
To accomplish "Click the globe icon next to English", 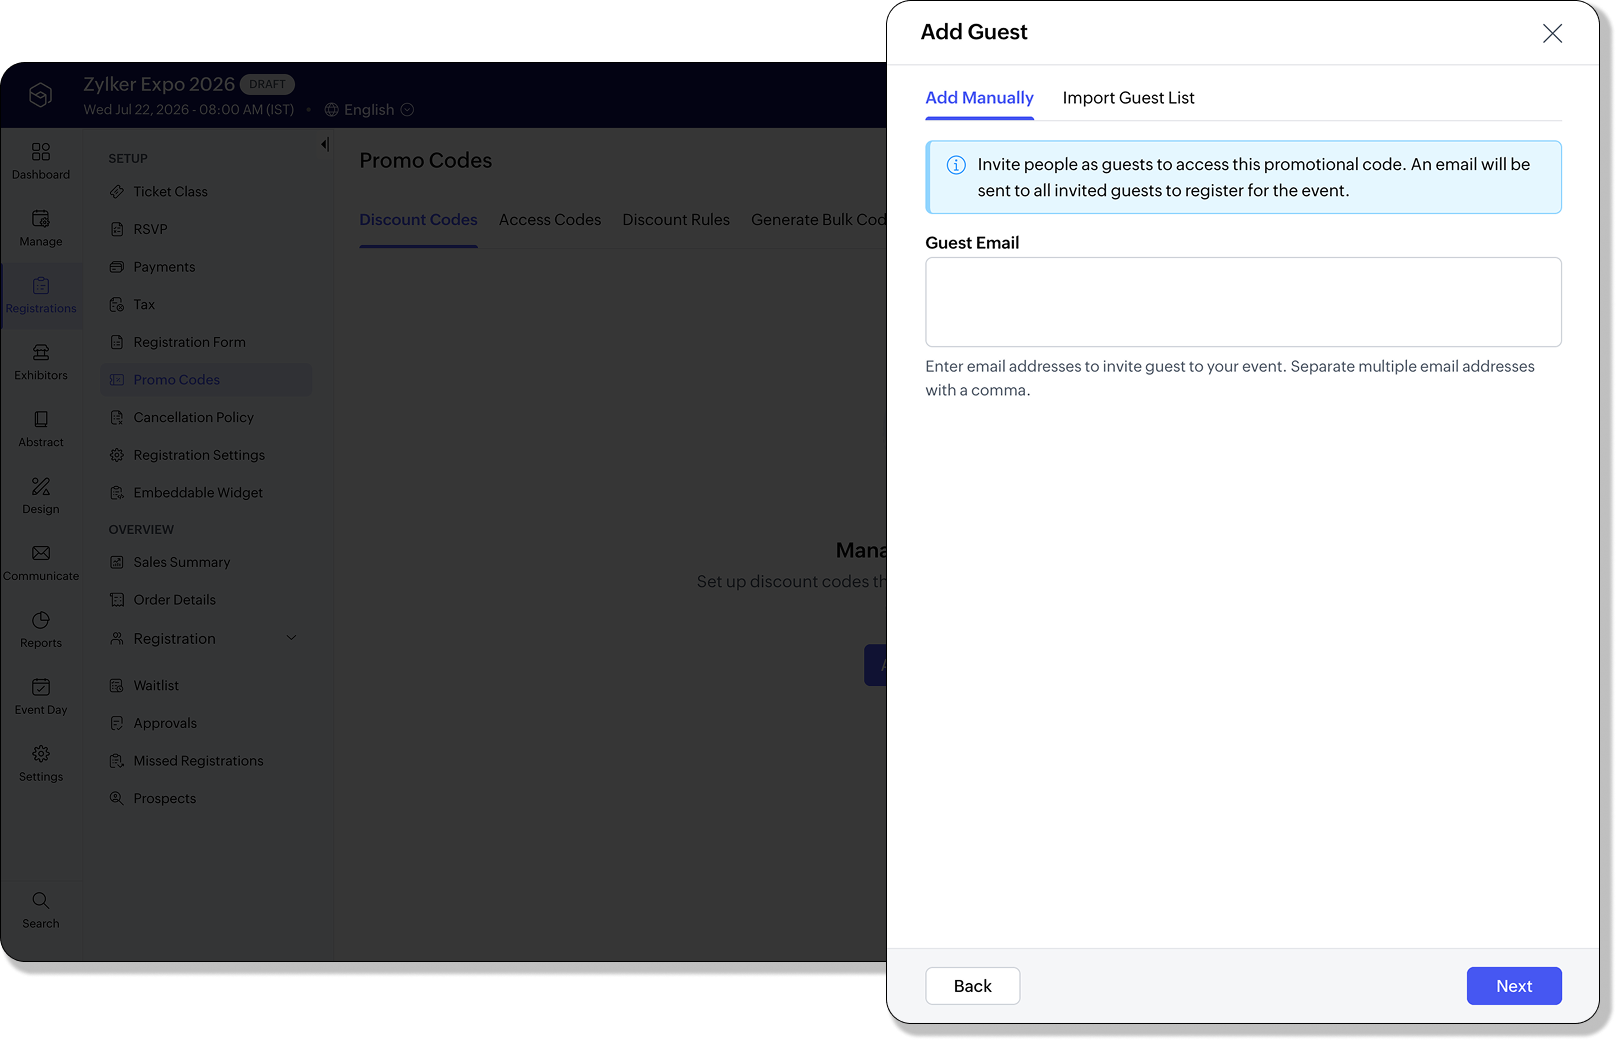I will 332,110.
